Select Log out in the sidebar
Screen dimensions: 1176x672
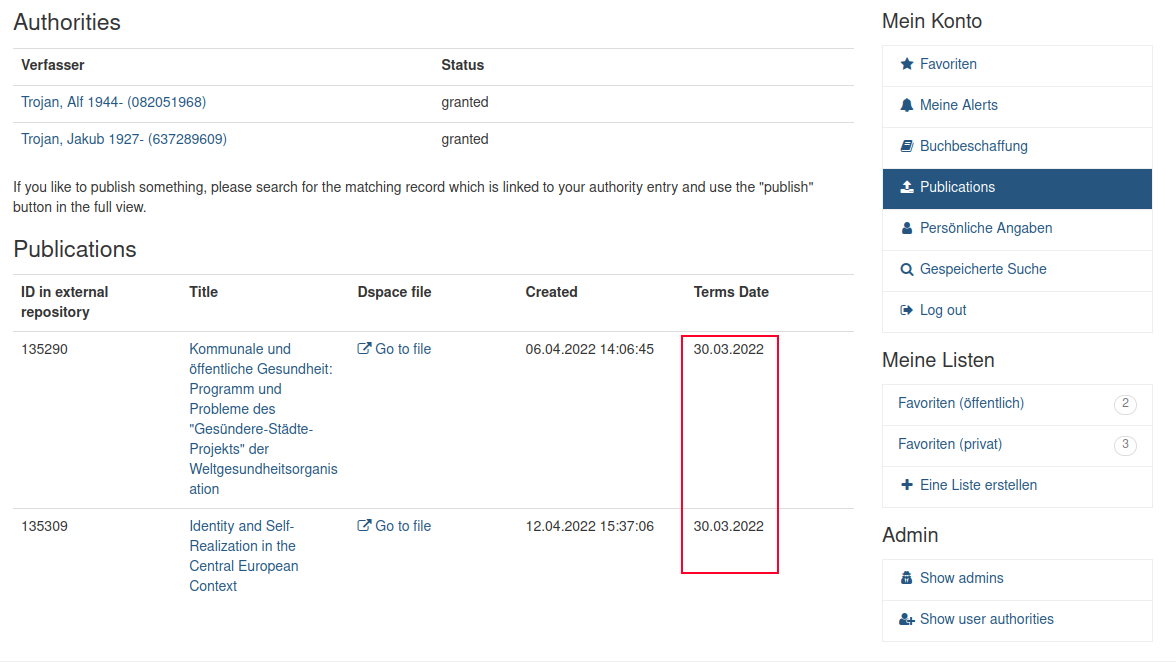click(1017, 311)
